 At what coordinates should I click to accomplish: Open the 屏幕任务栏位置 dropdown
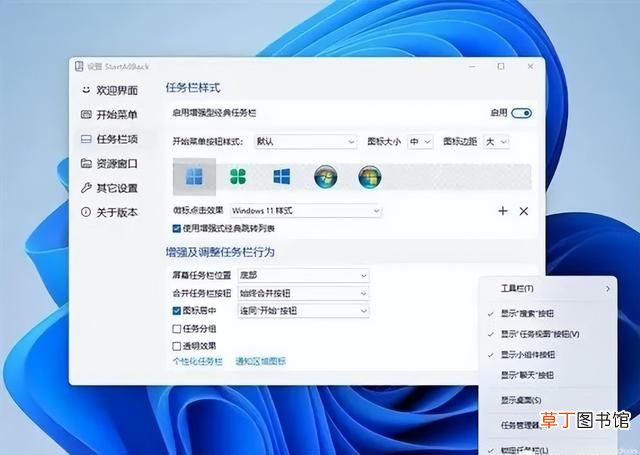click(x=303, y=275)
